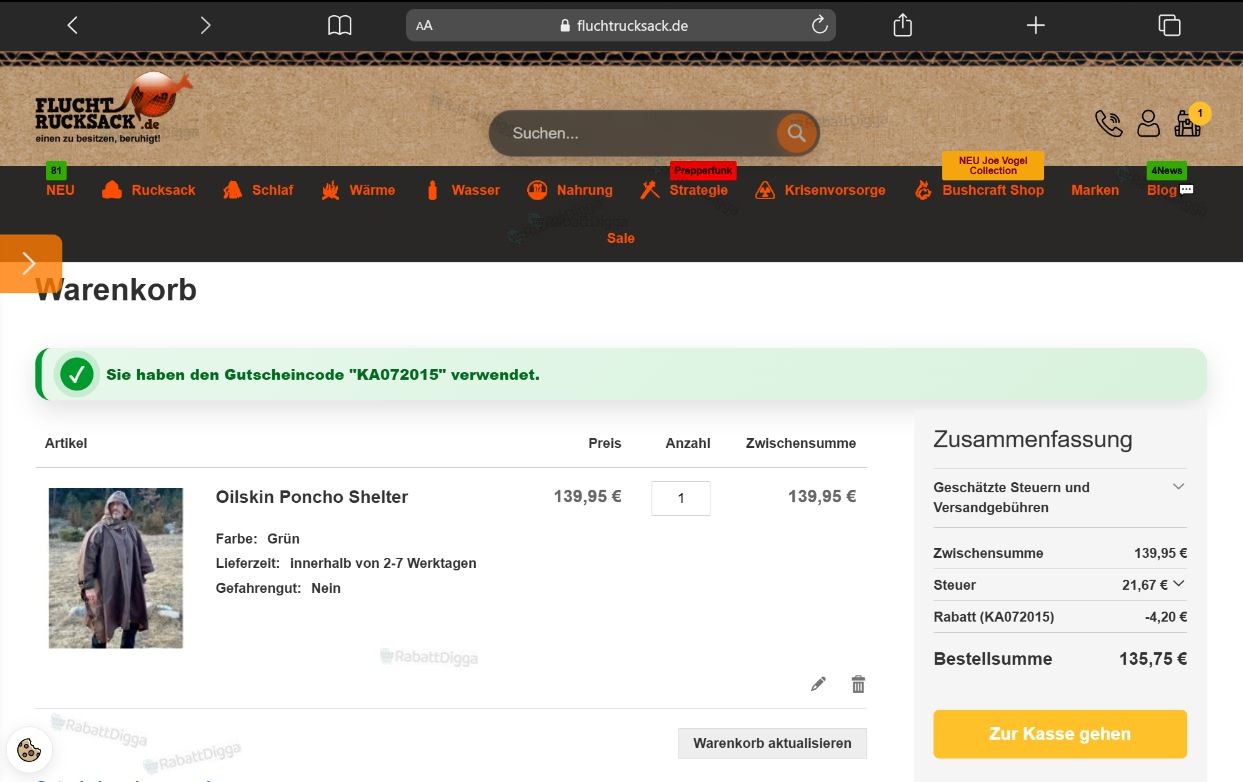Open the Oilskin Poncho Shelter product image
Screen dimensions: 1243x782
point(116,568)
